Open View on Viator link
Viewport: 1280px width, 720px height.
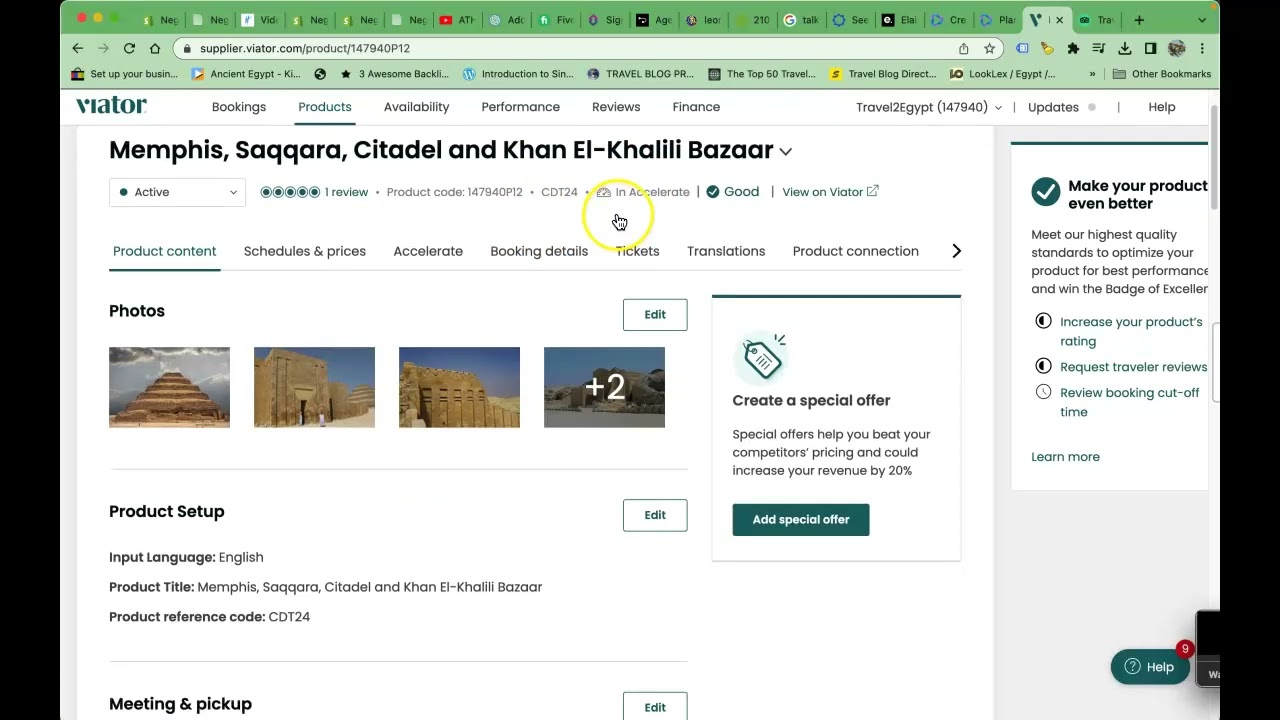coord(830,192)
